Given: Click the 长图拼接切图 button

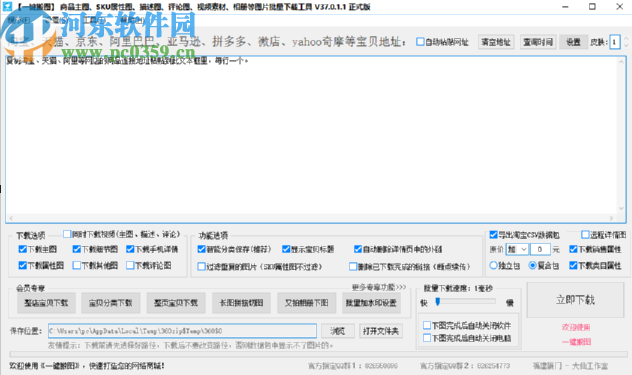Looking at the screenshot, I should [241, 303].
